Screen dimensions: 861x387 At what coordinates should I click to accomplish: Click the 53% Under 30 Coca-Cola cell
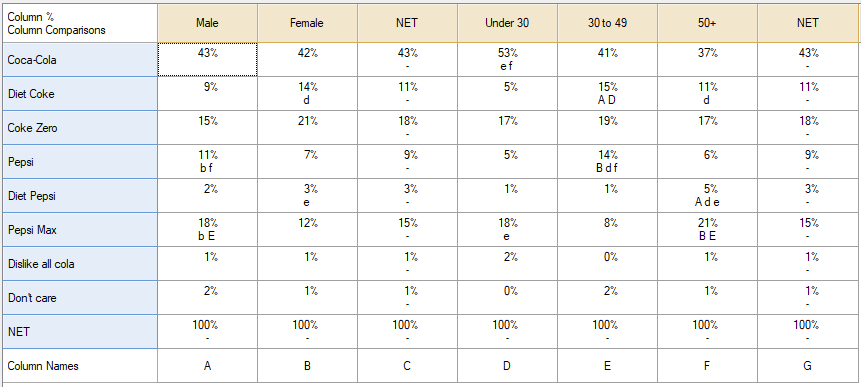tap(507, 60)
